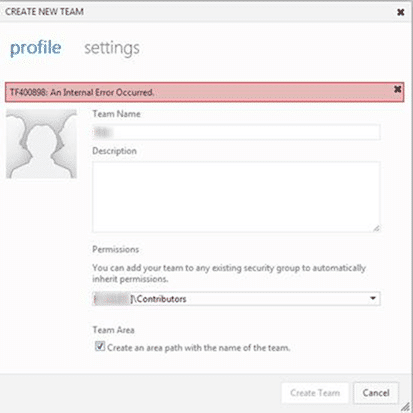Click the Team Name field label

[x=116, y=114]
